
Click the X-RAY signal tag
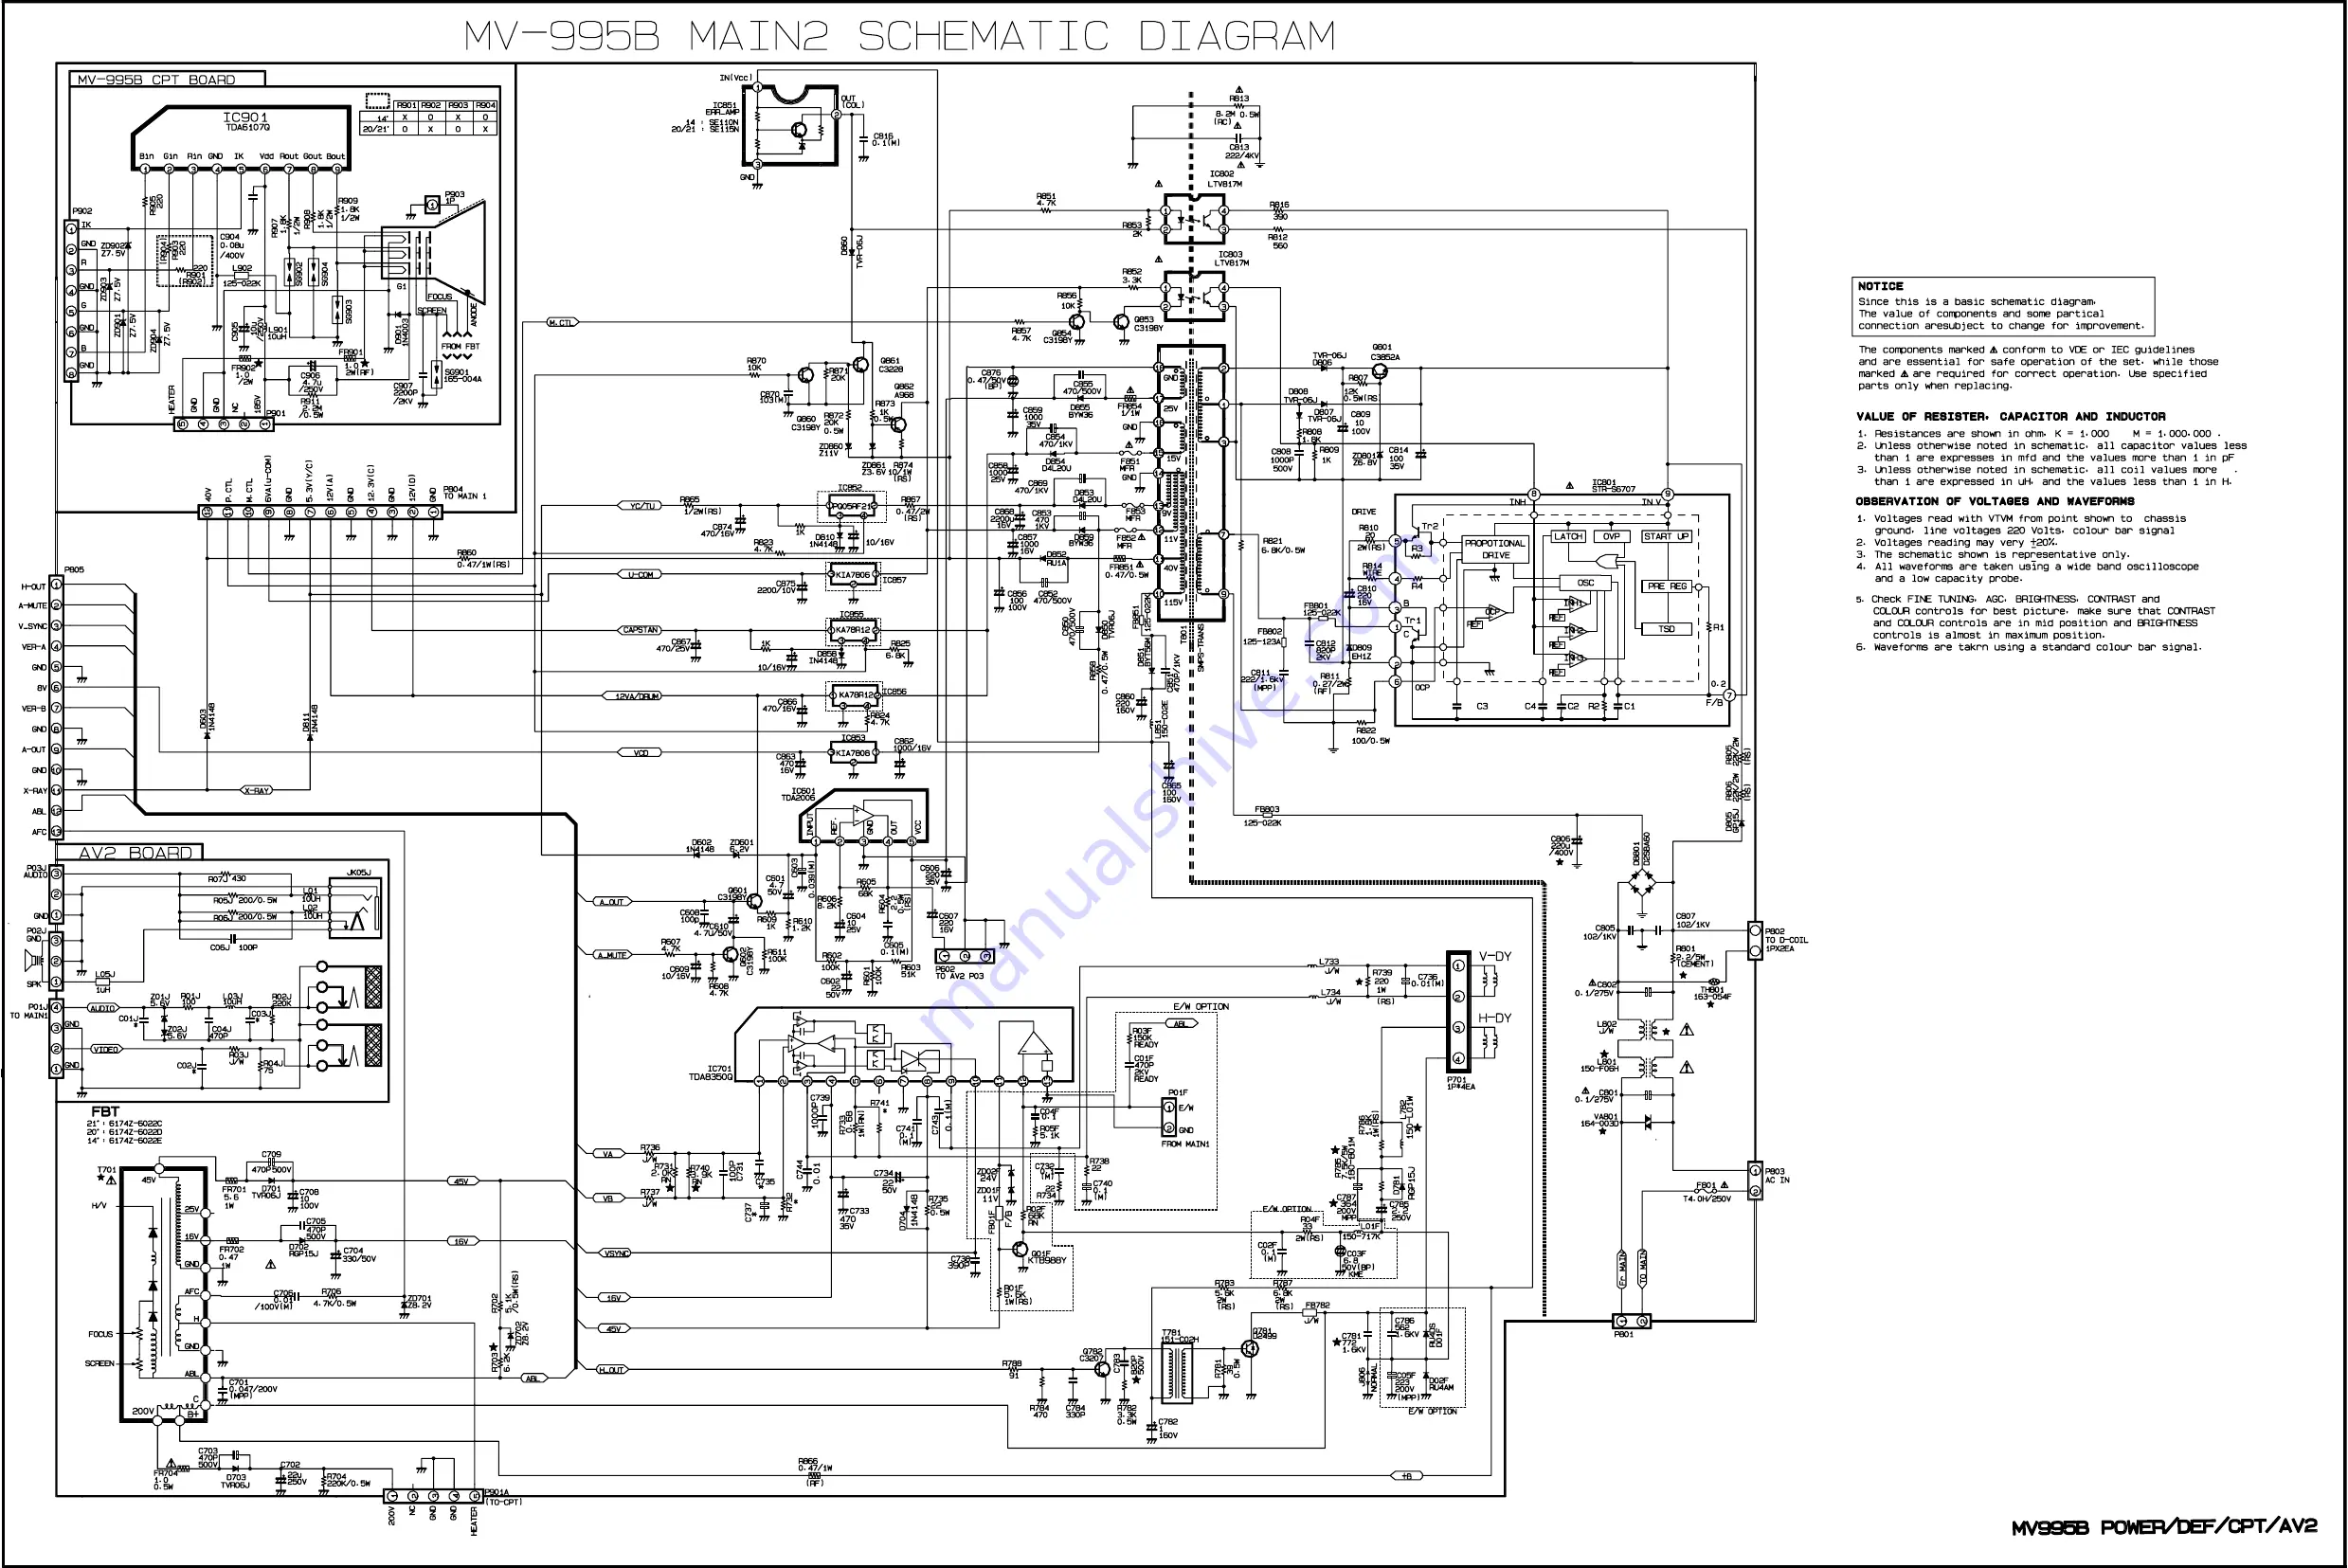click(x=257, y=791)
